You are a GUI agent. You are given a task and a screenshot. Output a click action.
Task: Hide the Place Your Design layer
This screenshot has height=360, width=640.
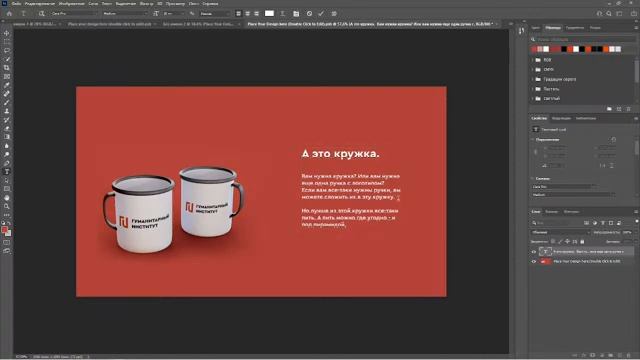(533, 262)
